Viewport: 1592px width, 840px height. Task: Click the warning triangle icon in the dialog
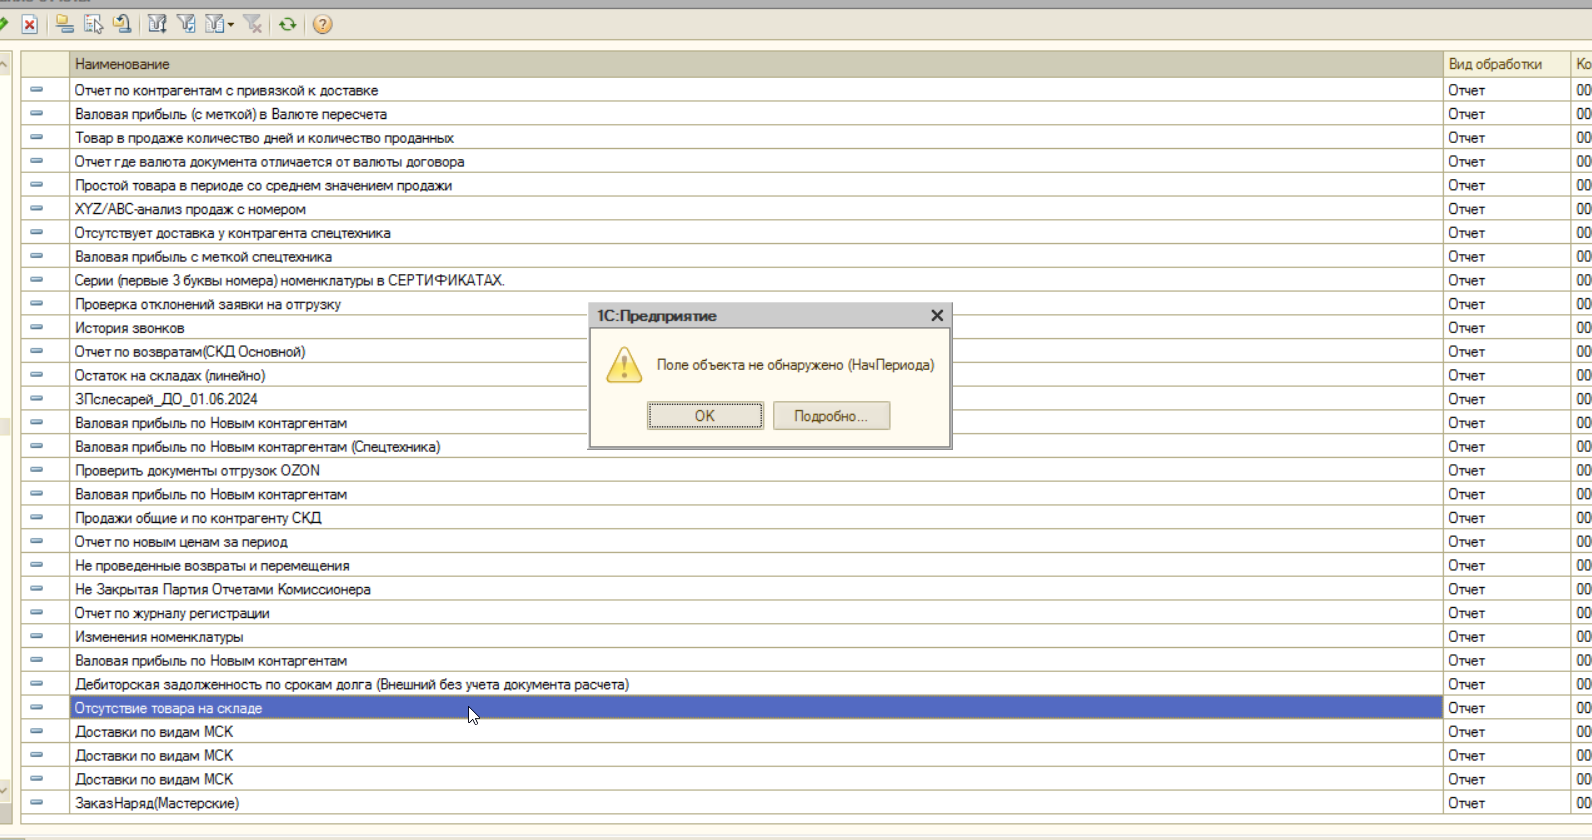[x=624, y=365]
